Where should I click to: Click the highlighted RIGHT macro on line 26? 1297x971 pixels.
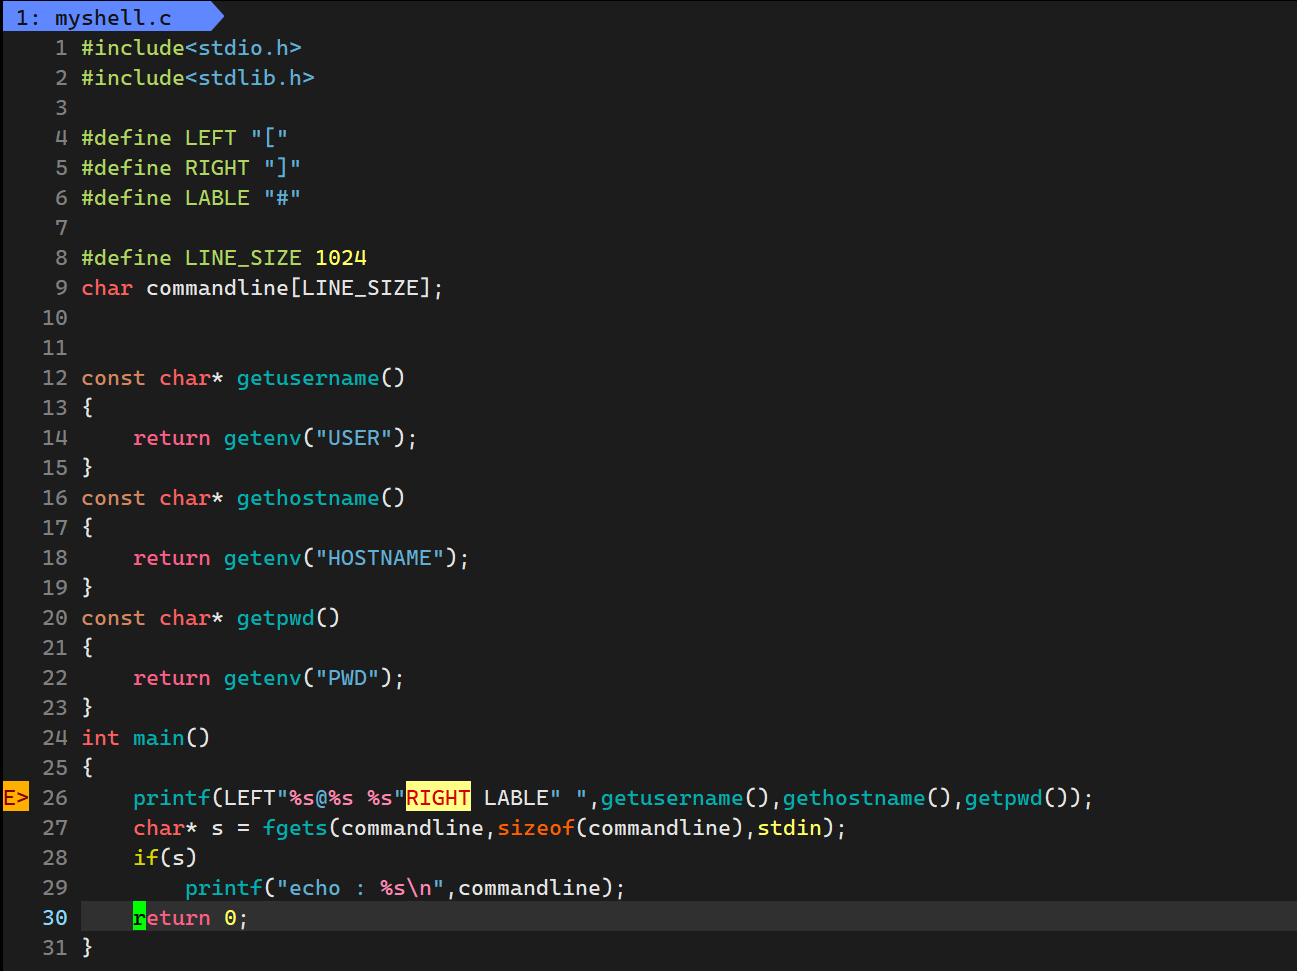point(438,797)
